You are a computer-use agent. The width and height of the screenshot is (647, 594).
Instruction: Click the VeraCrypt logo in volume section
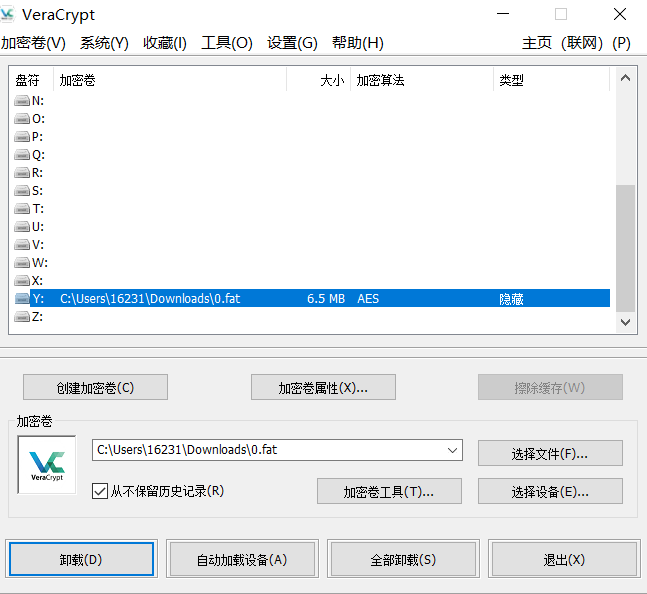[x=47, y=465]
